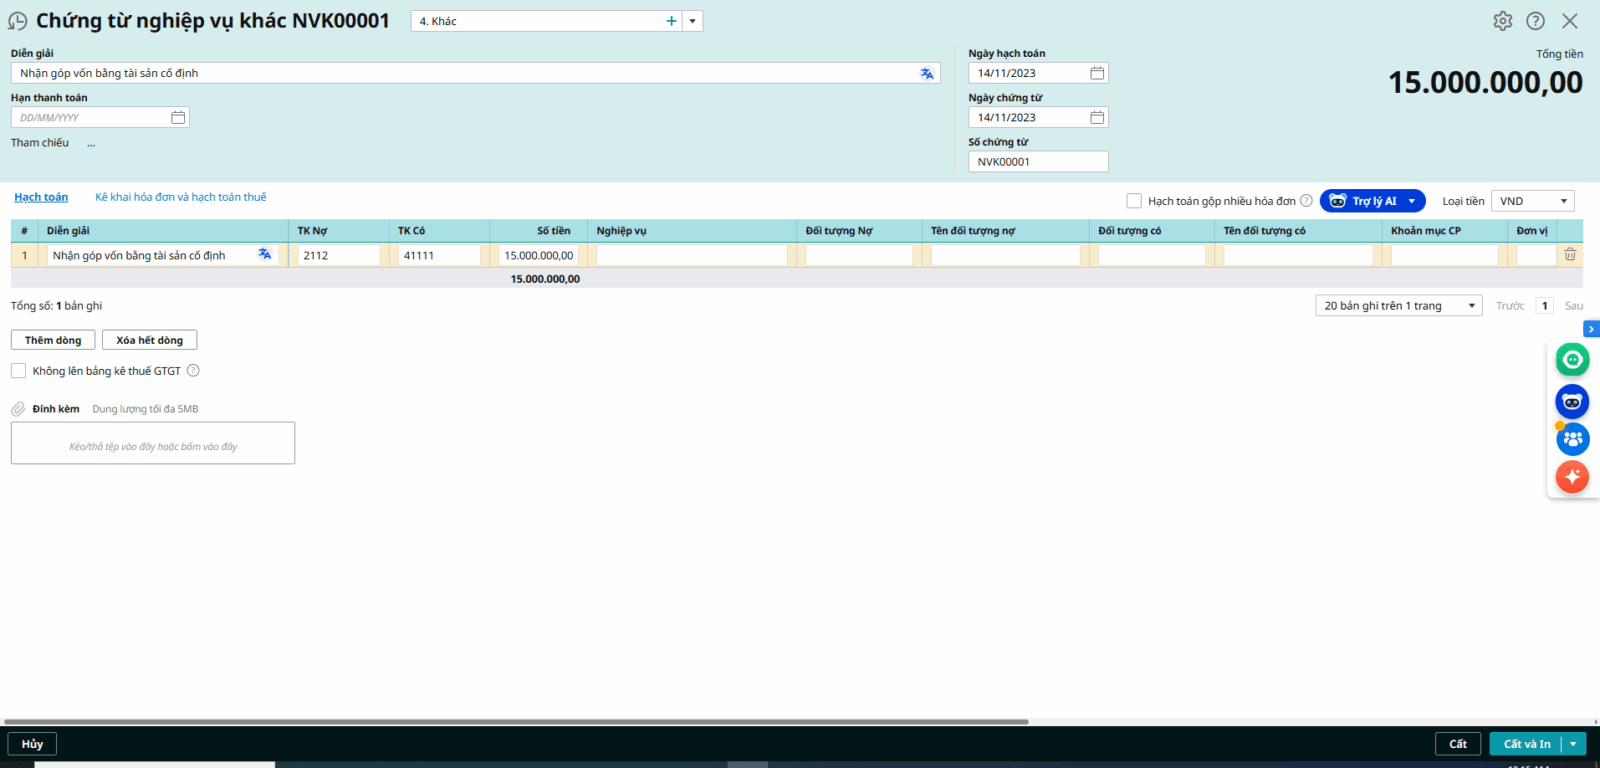Click the plus icon beside '4. Khác'
The height and width of the screenshot is (768, 1600).
(671, 21)
